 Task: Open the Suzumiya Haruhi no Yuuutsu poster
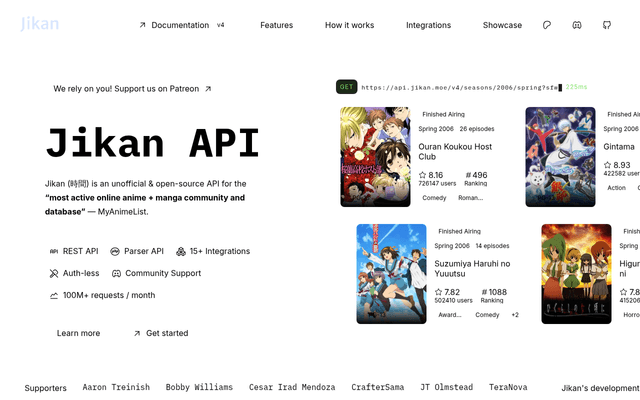391,274
